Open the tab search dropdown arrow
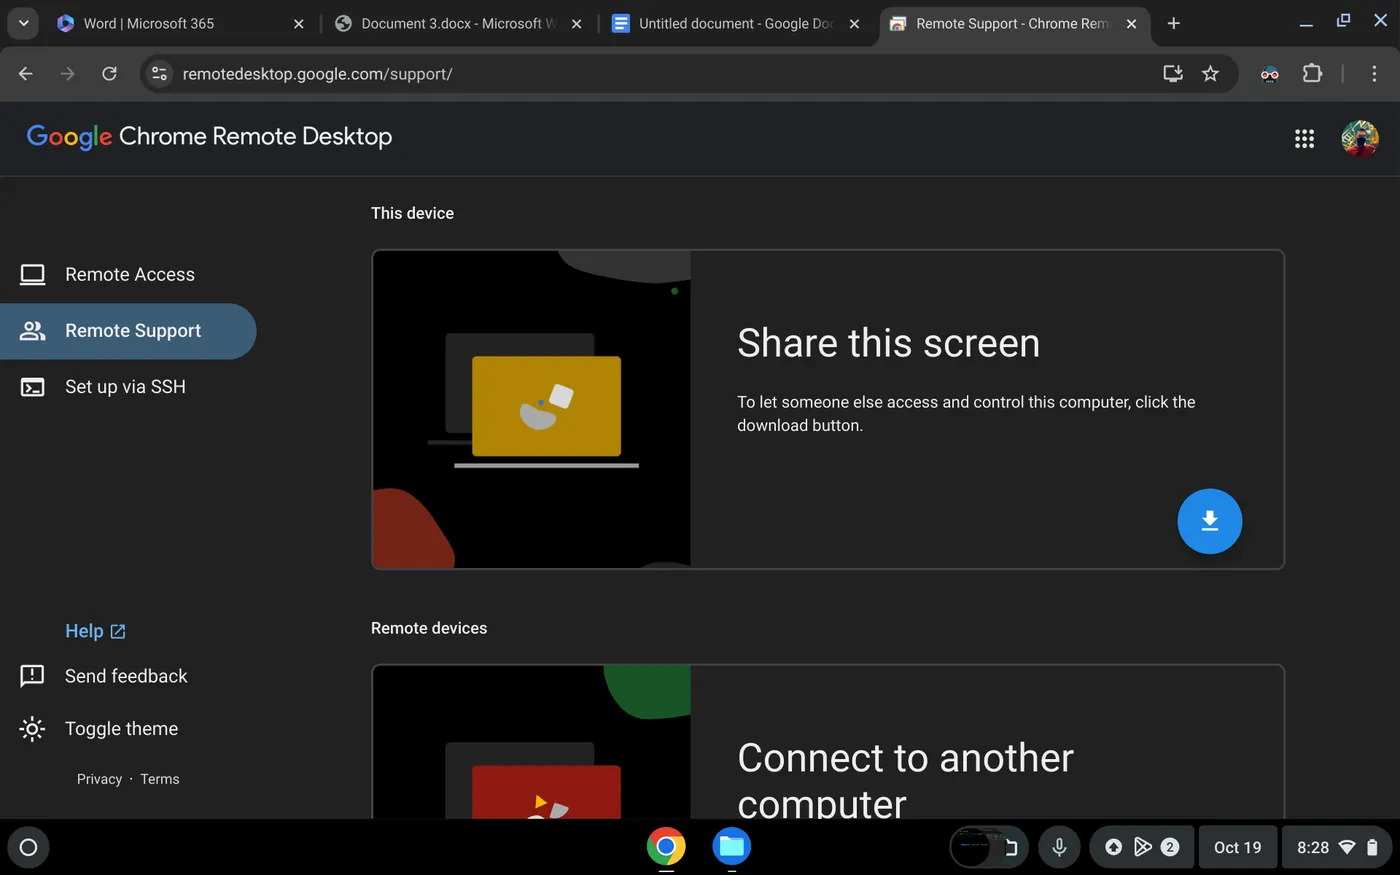 point(23,23)
